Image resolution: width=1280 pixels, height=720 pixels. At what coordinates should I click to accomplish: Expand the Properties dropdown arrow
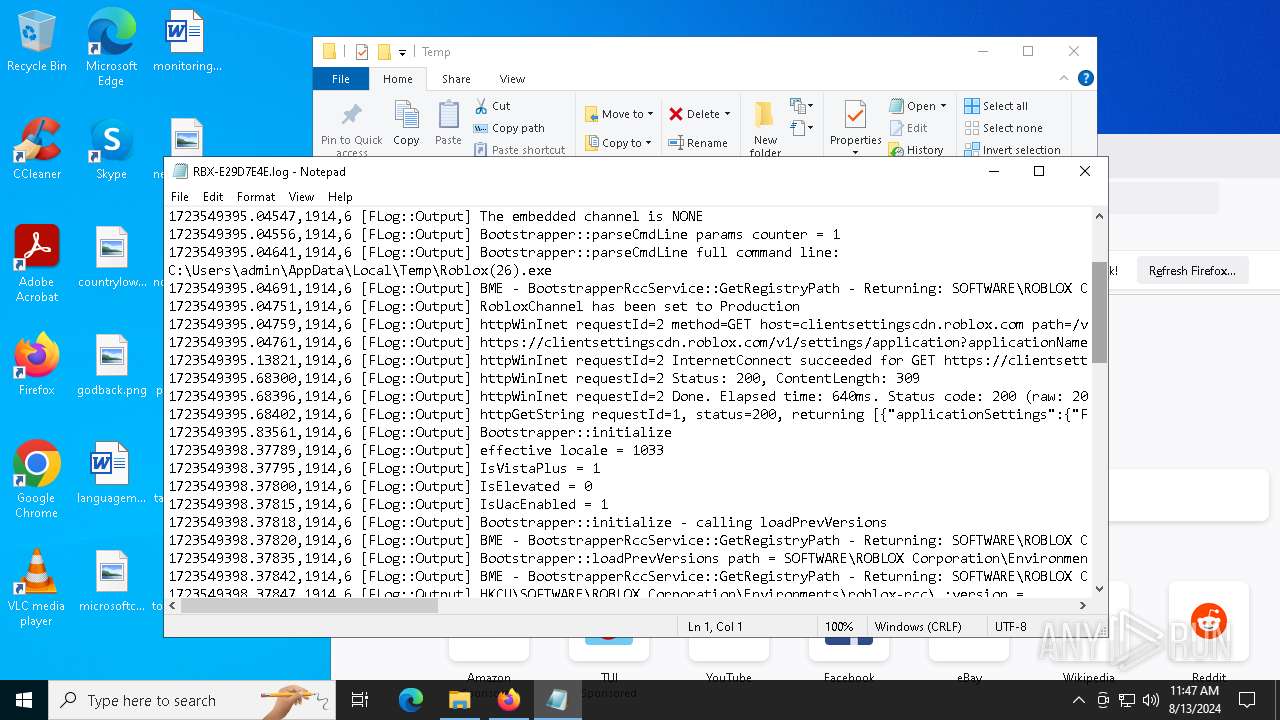click(855, 152)
